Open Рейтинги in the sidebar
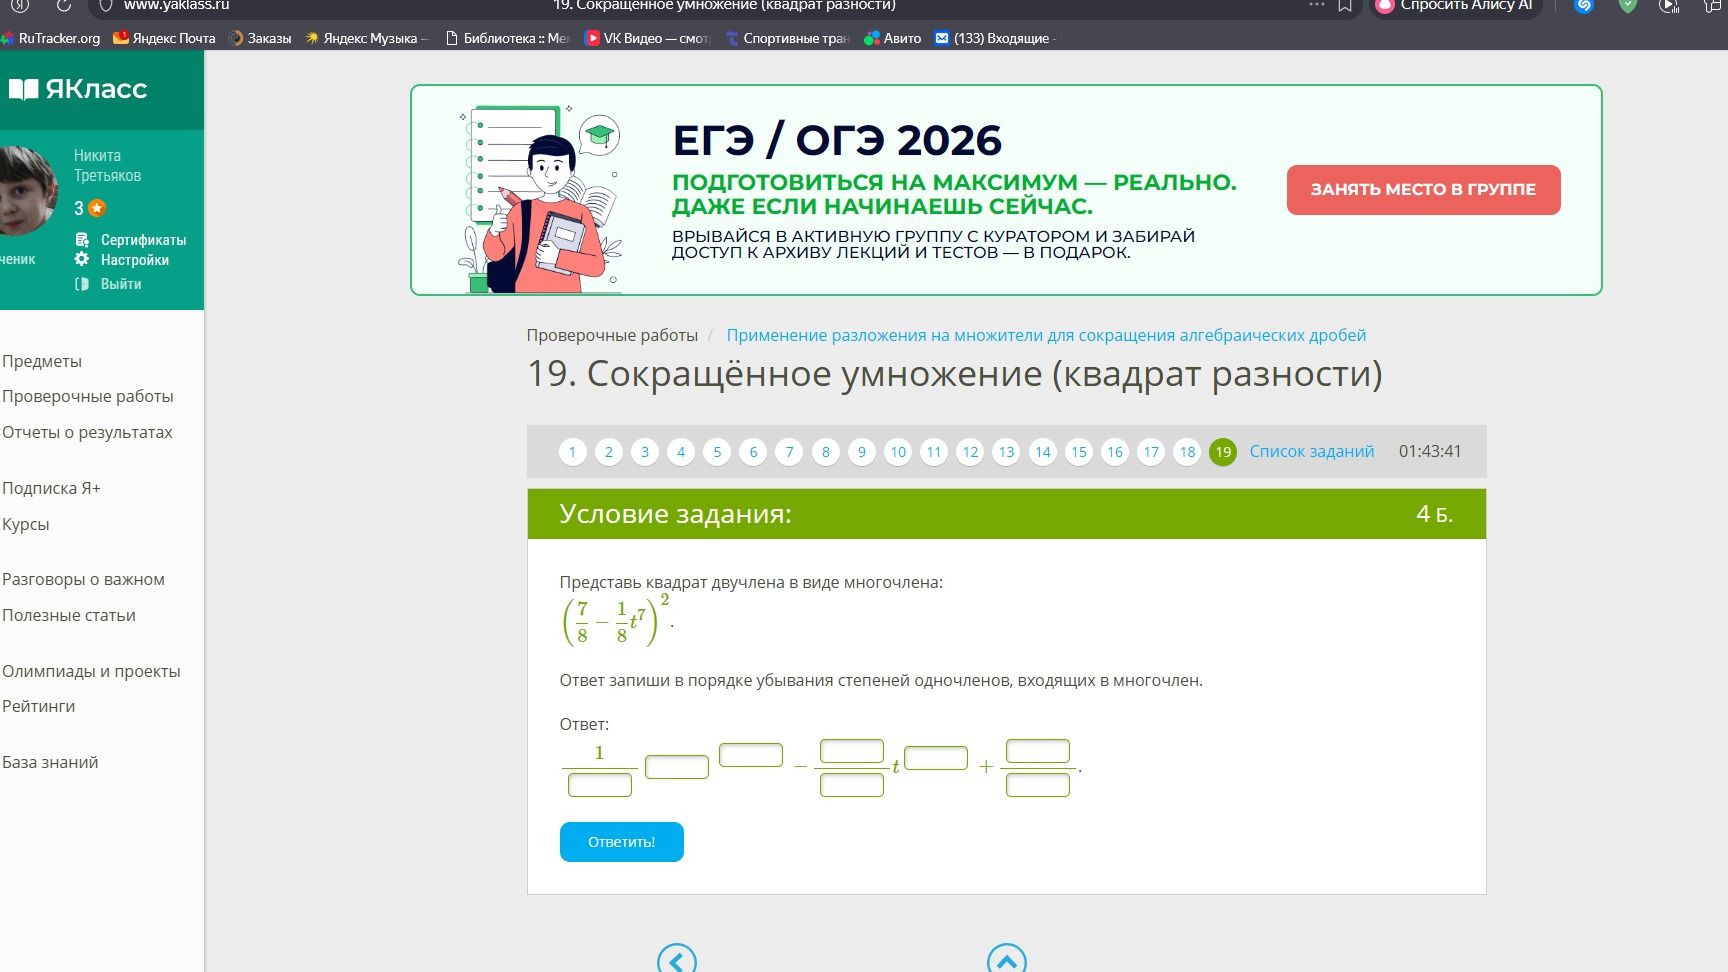 pyautogui.click(x=39, y=706)
